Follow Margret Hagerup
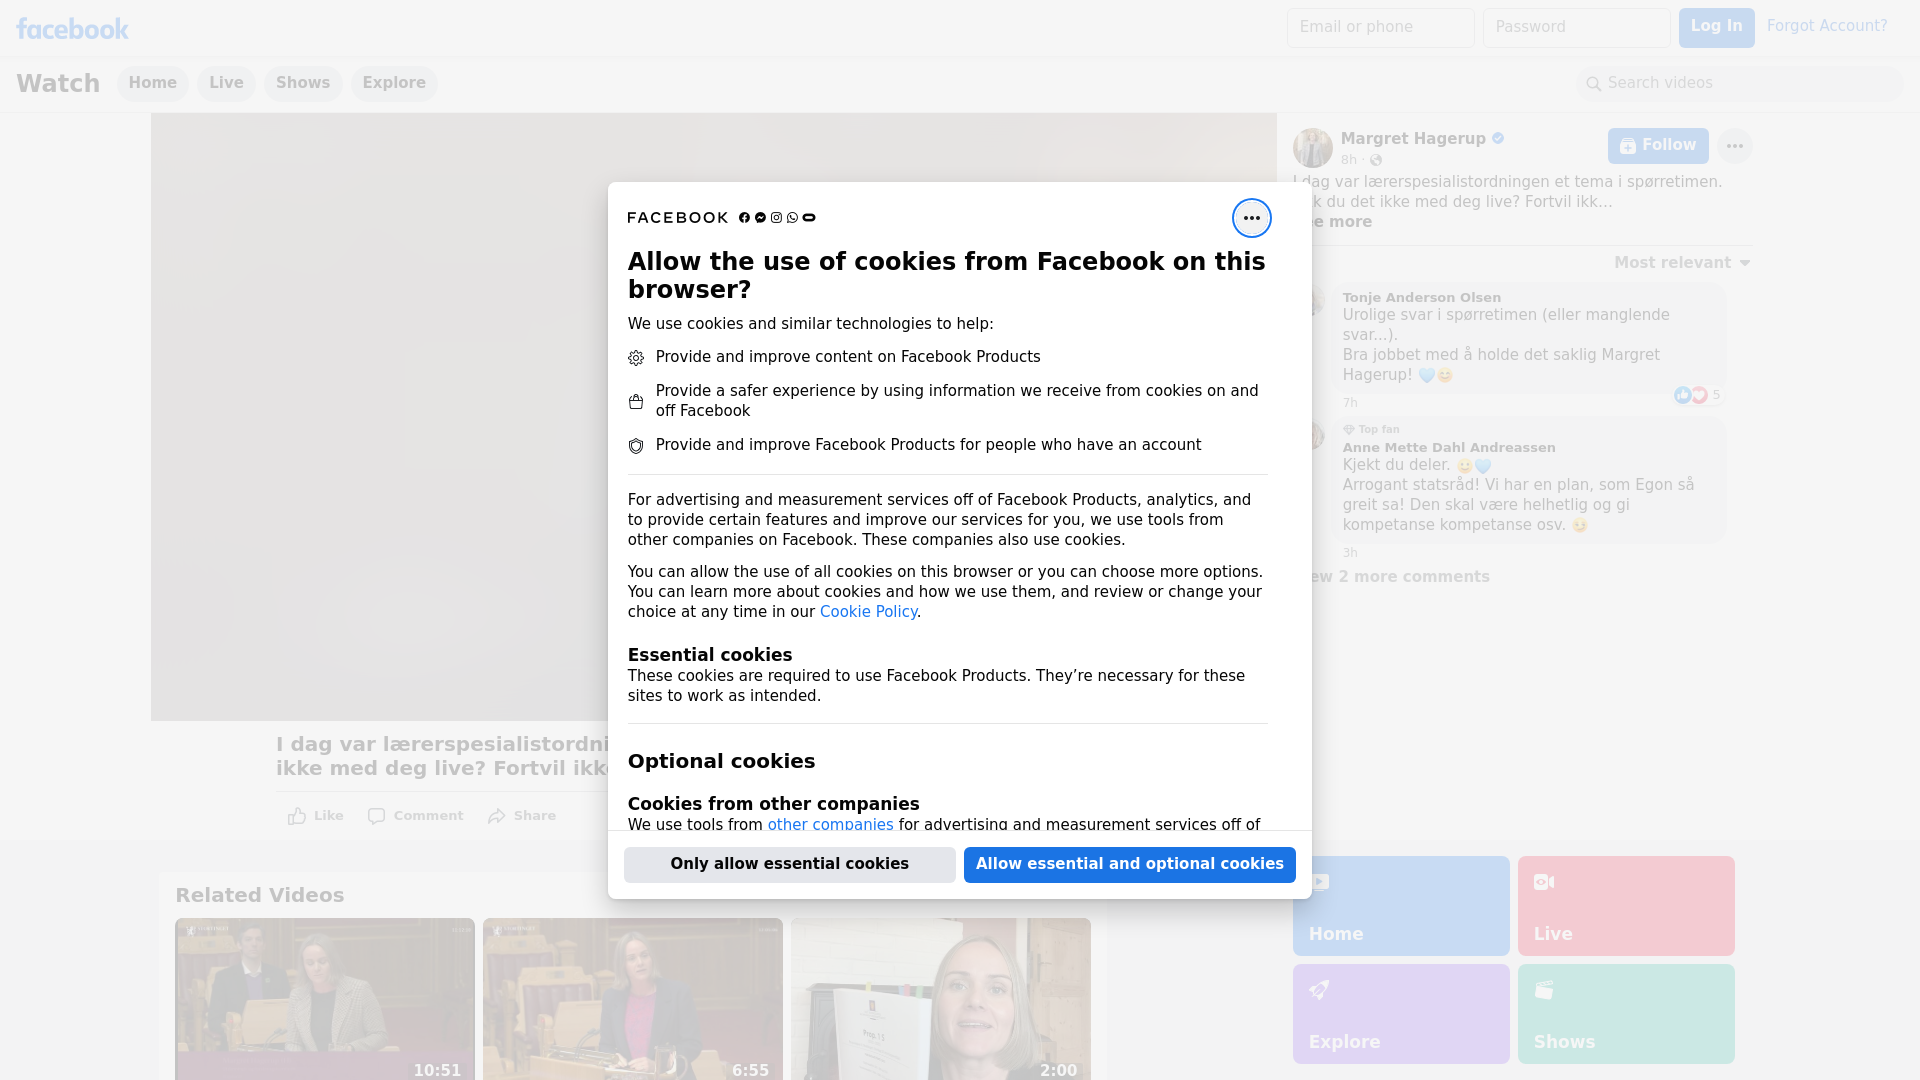1920x1080 pixels. click(x=1658, y=146)
